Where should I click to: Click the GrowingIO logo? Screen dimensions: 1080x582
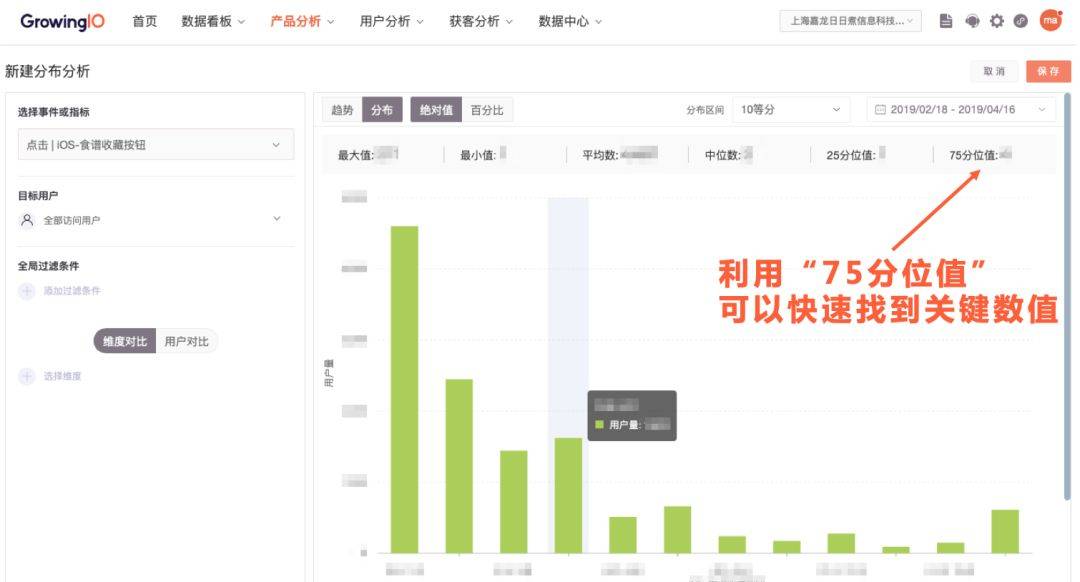[62, 21]
